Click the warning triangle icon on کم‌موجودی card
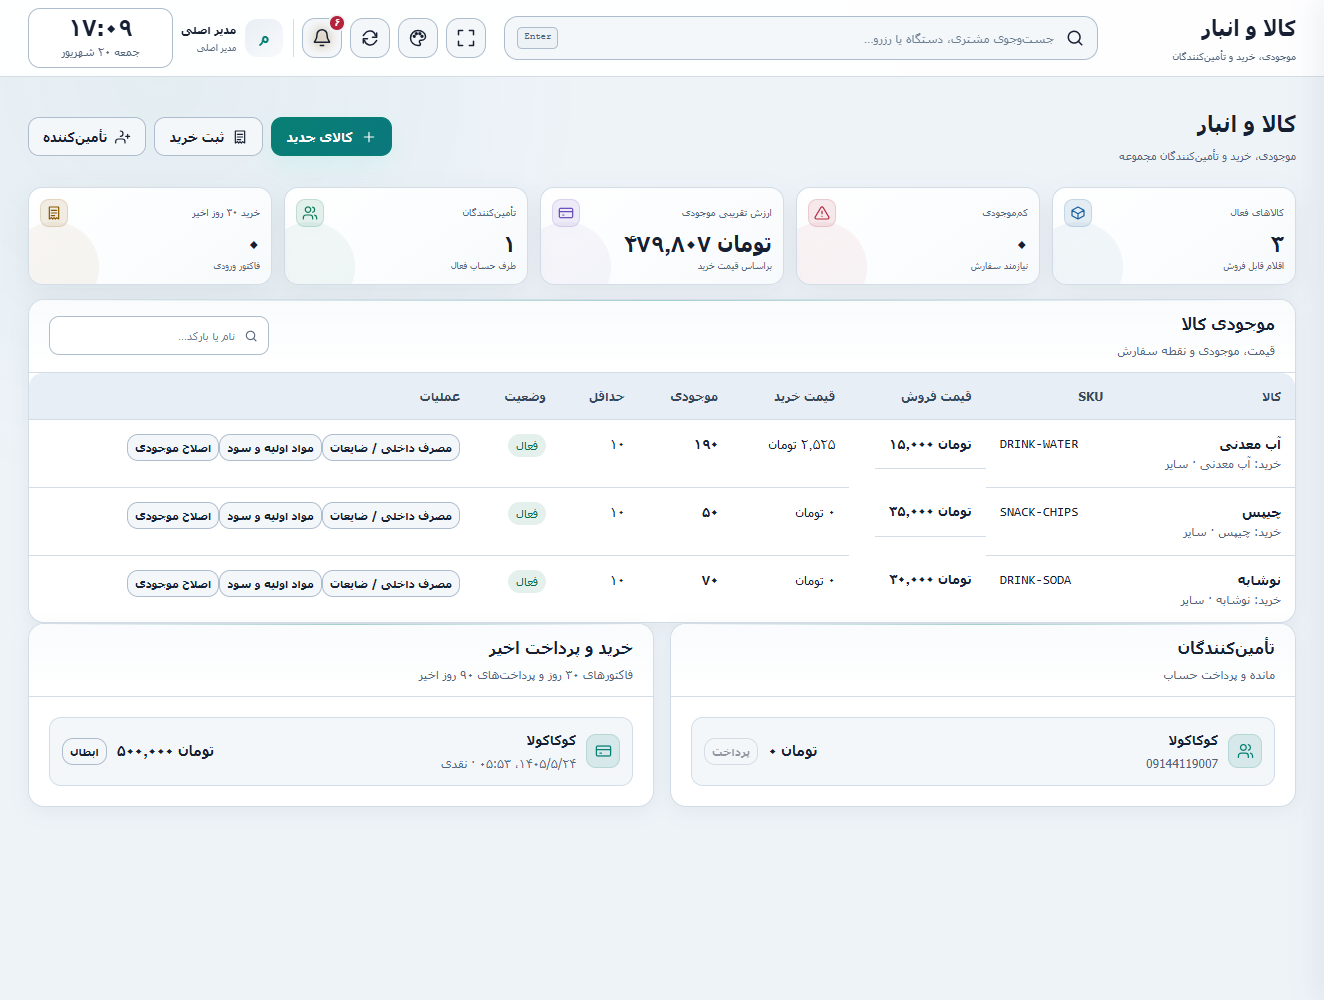This screenshot has height=1000, width=1324. [822, 213]
